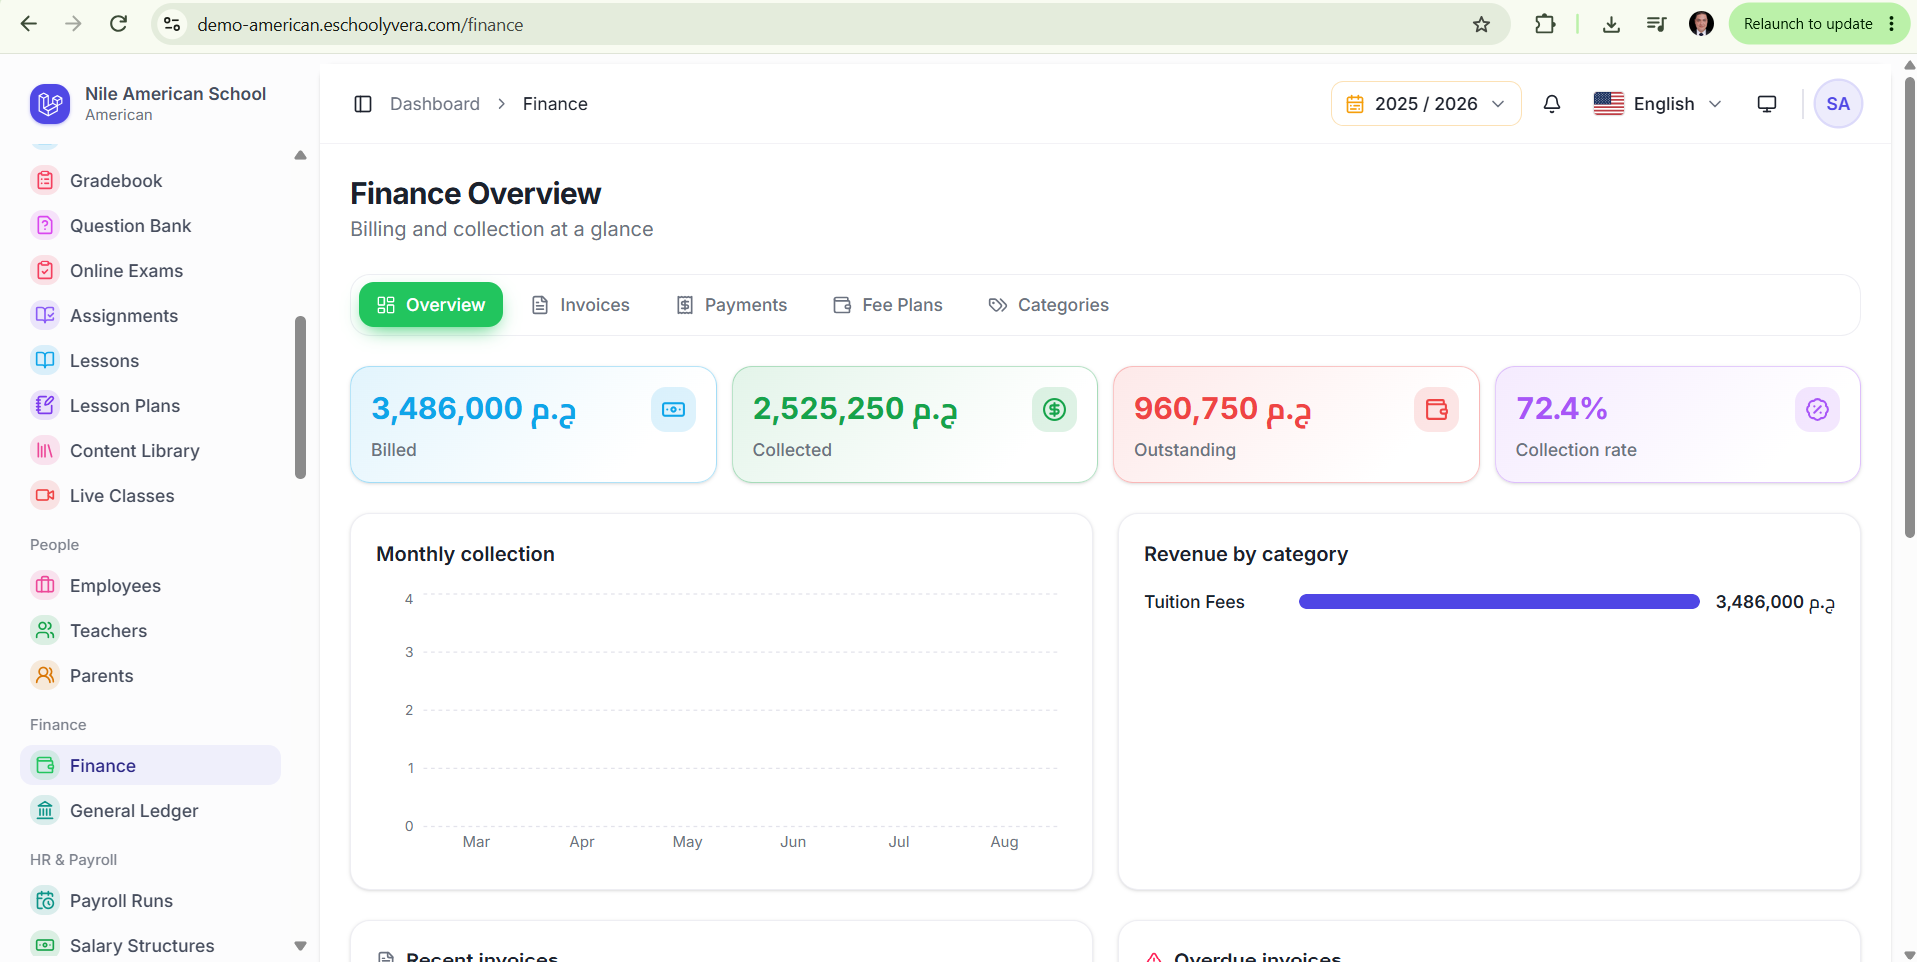Click the Monthly collection chart title

[x=465, y=554]
